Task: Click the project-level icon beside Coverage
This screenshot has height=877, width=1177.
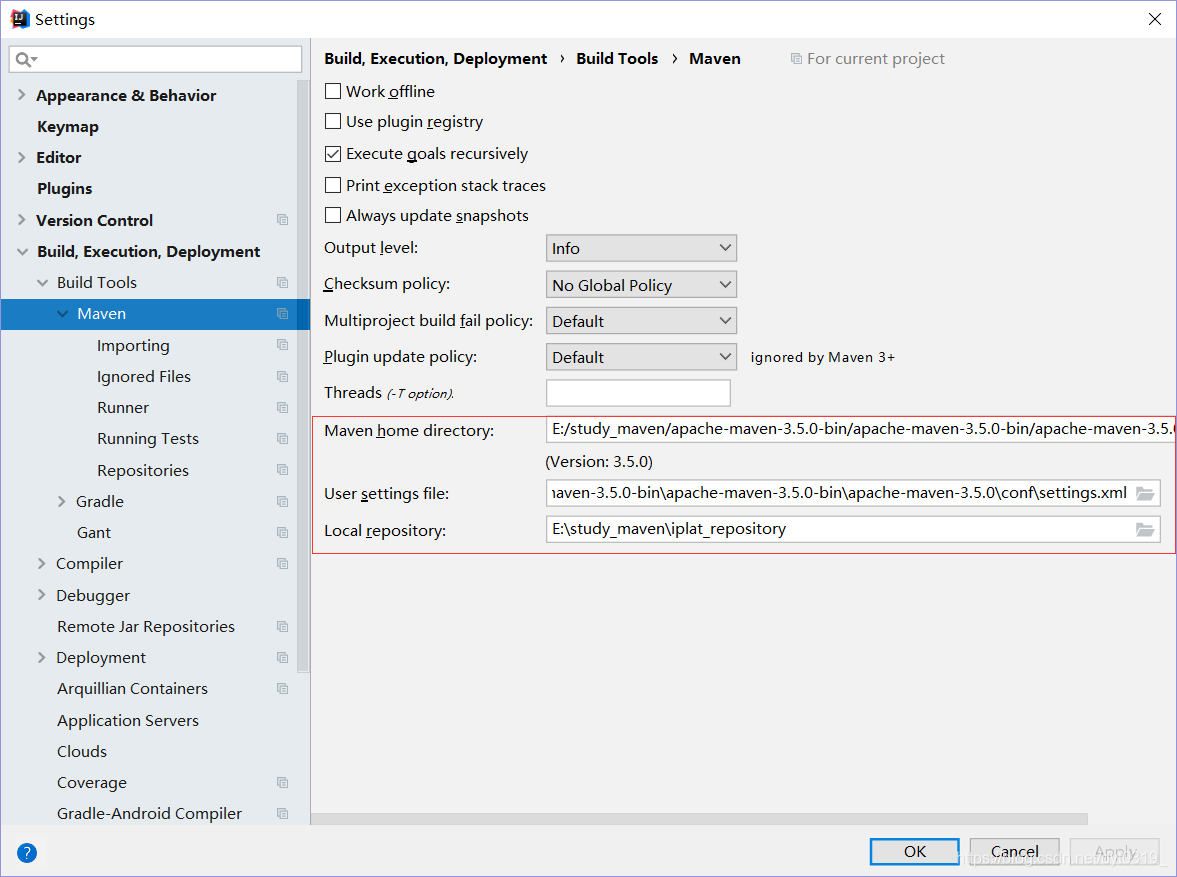Action: coord(282,782)
